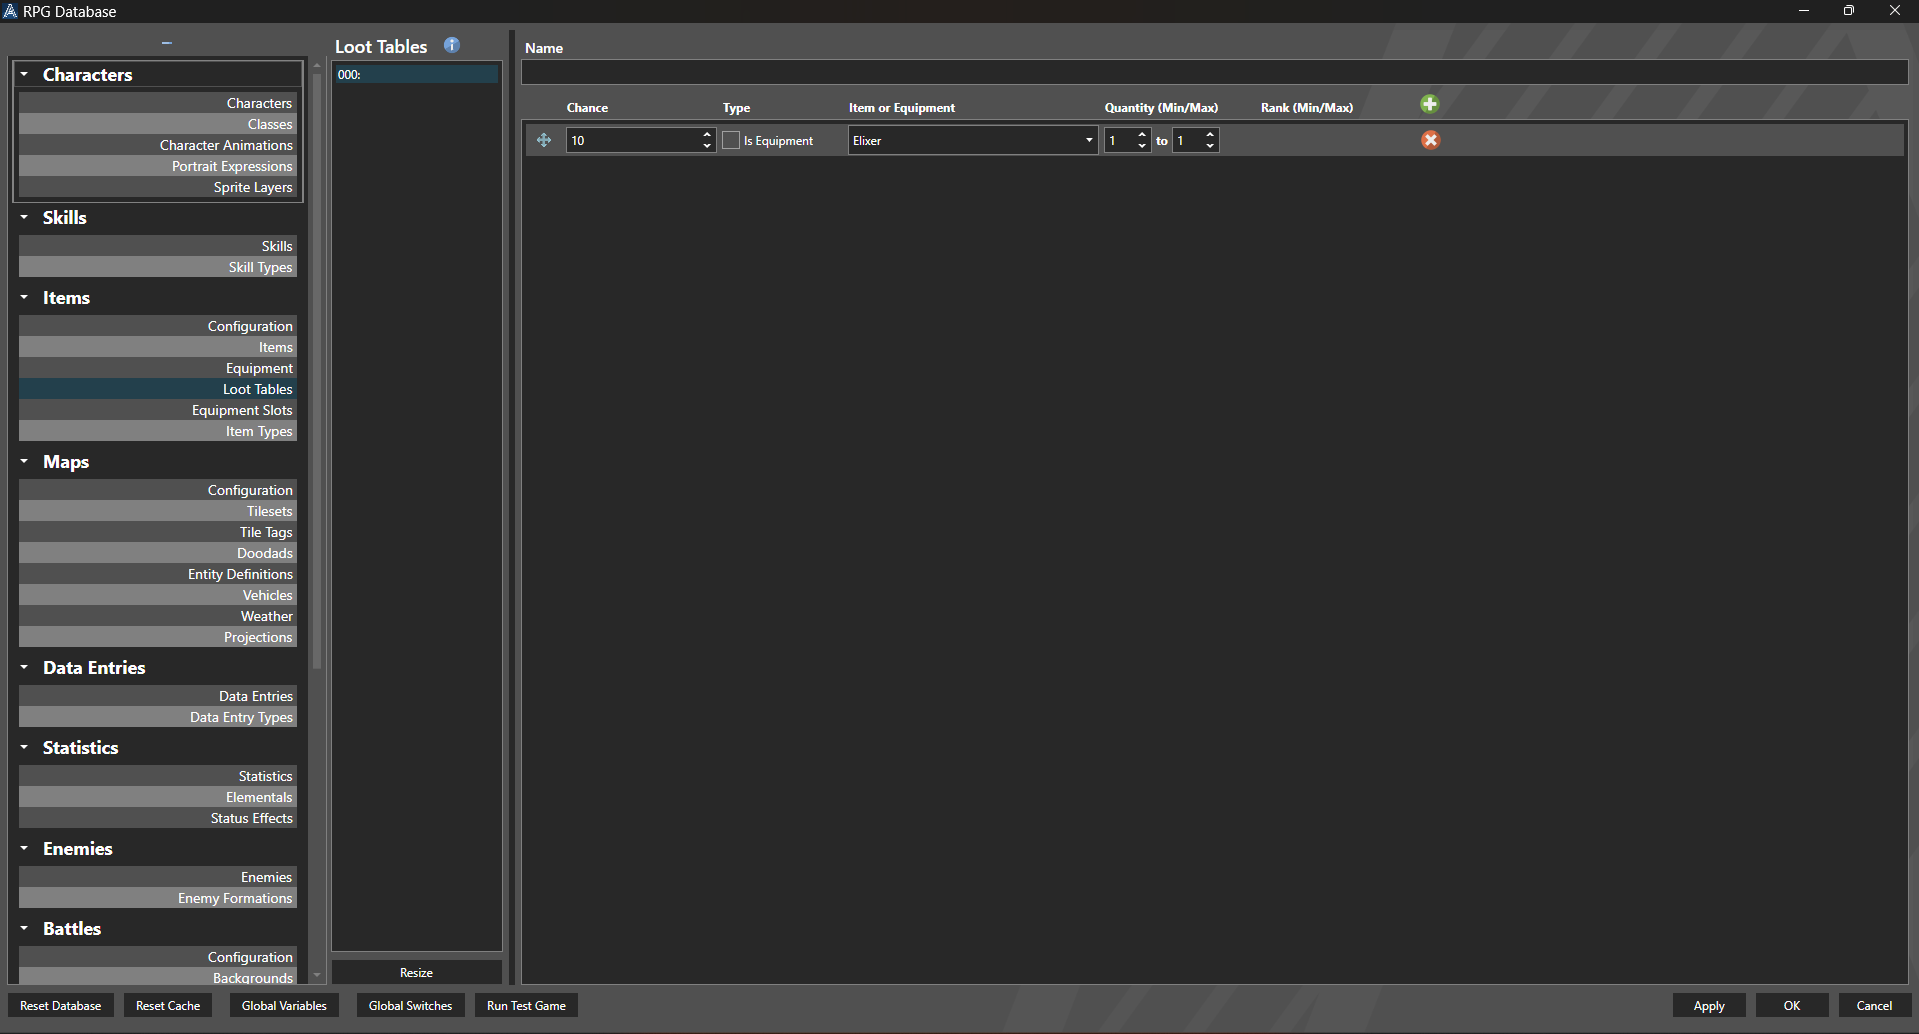Increase the minimum quantity spinner
This screenshot has height=1034, width=1919.
click(x=1142, y=134)
